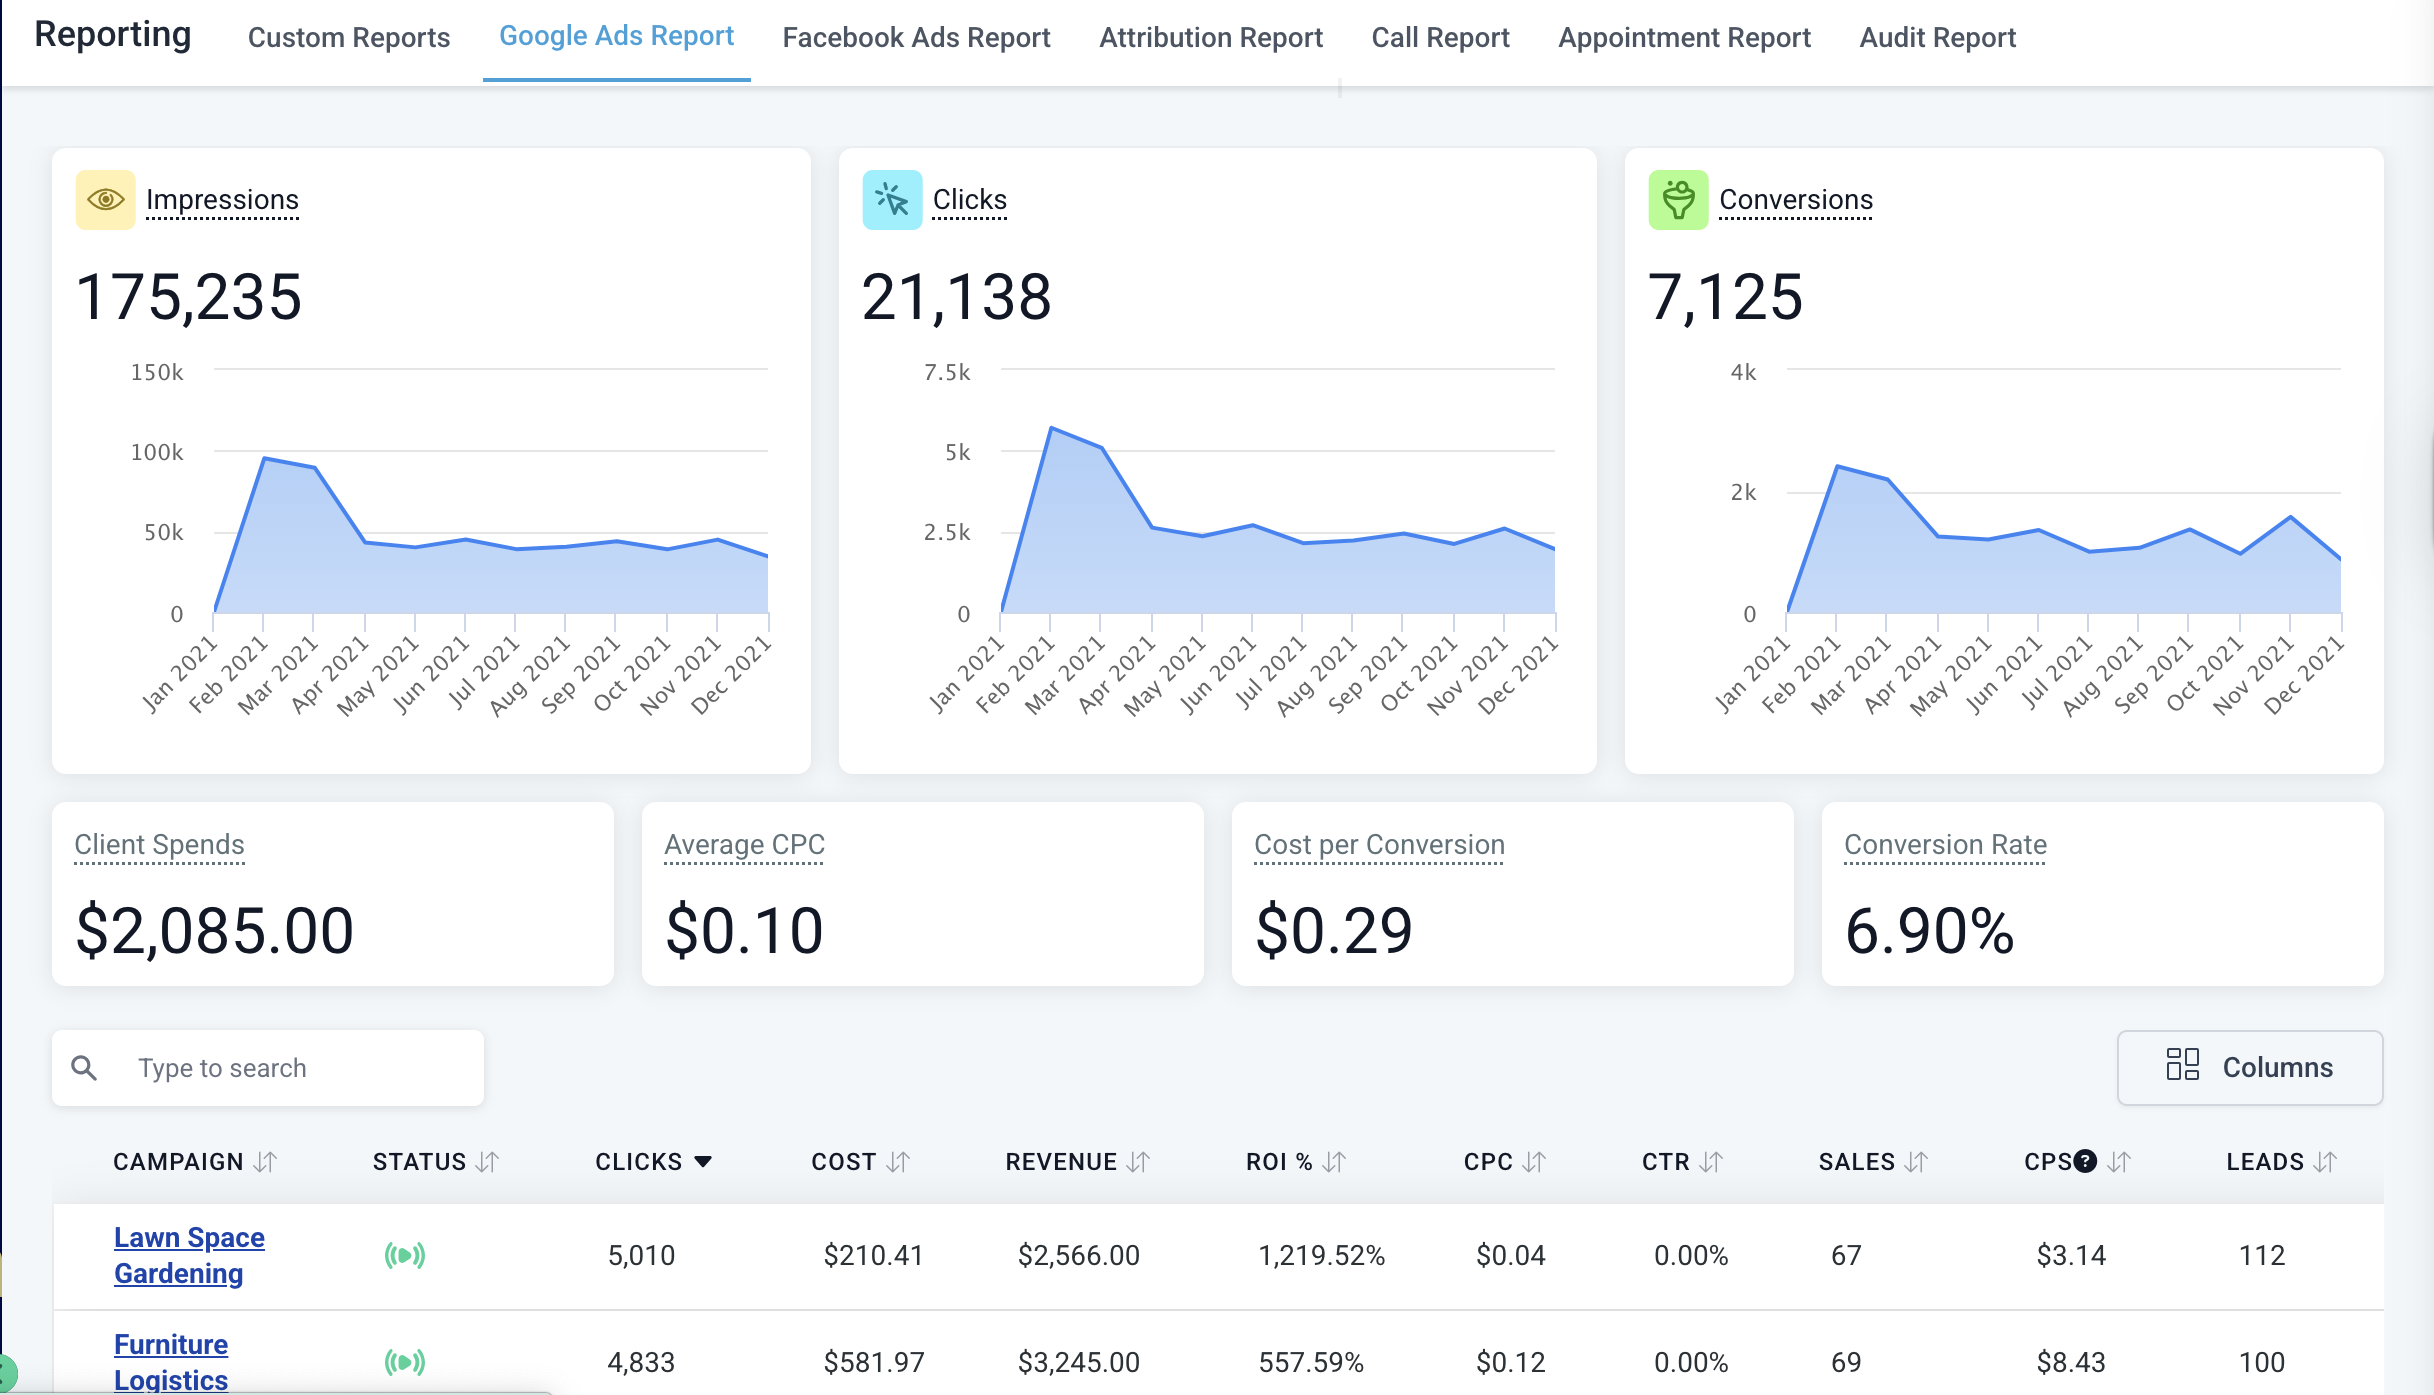The image size is (2434, 1395).
Task: Click the CPS help question-mark icon
Action: 2085,1161
